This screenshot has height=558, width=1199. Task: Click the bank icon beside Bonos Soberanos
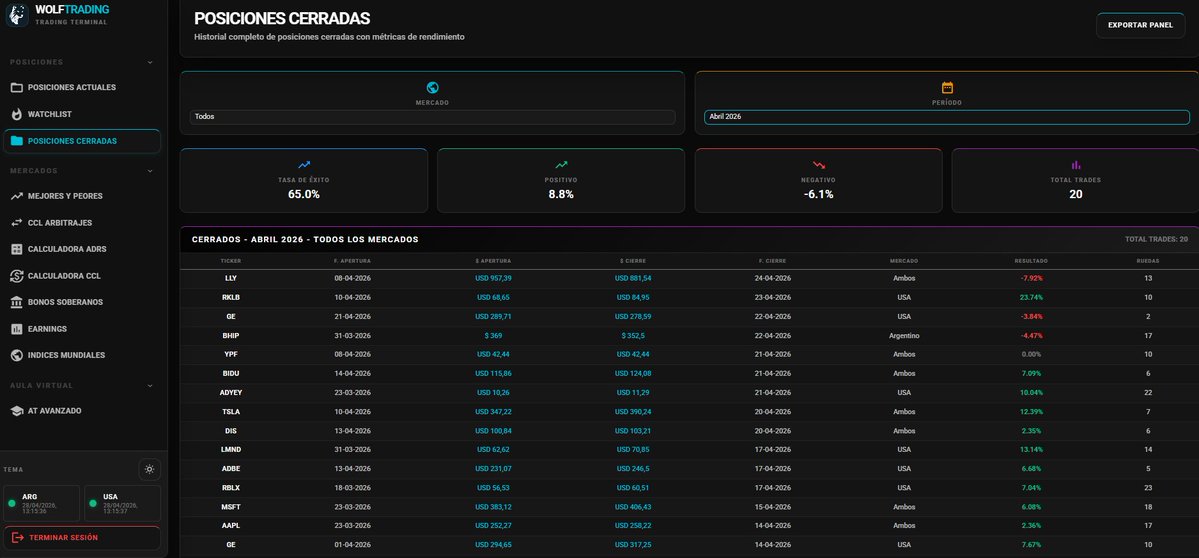[17, 303]
